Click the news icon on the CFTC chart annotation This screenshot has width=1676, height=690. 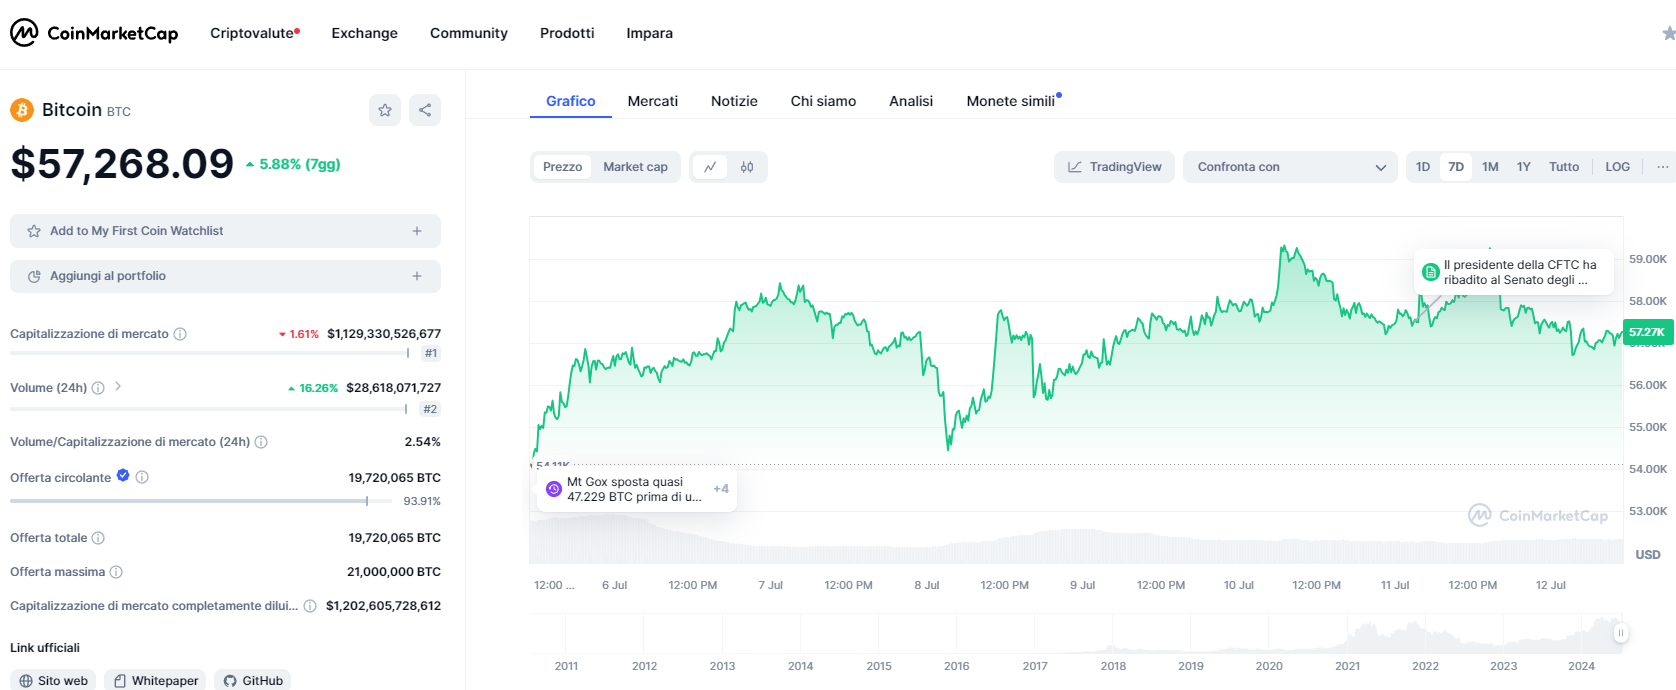tap(1431, 272)
